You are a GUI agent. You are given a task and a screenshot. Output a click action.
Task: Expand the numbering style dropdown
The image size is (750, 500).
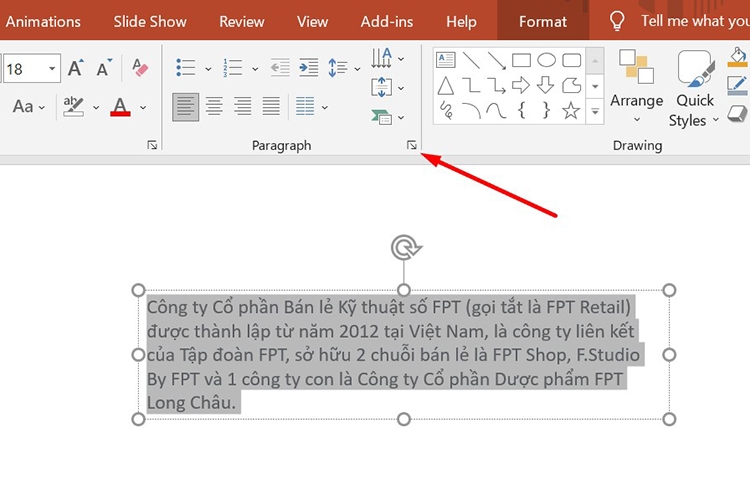pos(255,69)
